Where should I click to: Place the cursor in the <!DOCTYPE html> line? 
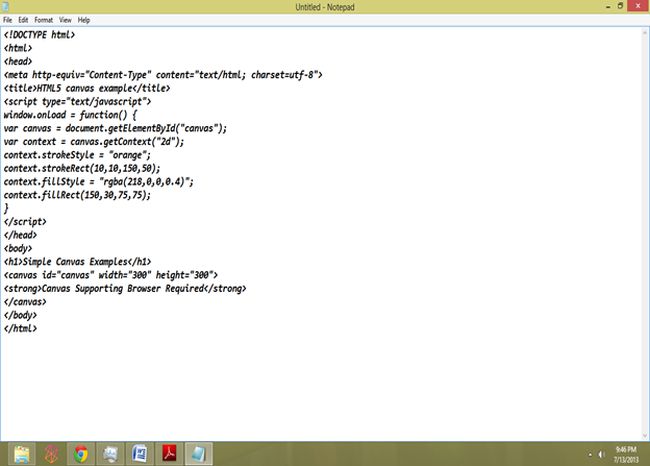(x=39, y=35)
